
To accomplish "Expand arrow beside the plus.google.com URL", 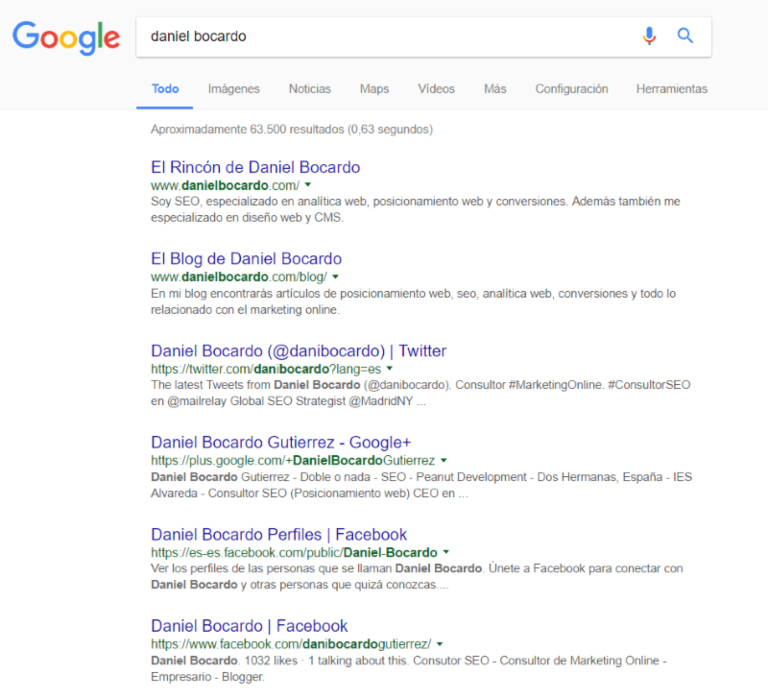I will click(444, 461).
